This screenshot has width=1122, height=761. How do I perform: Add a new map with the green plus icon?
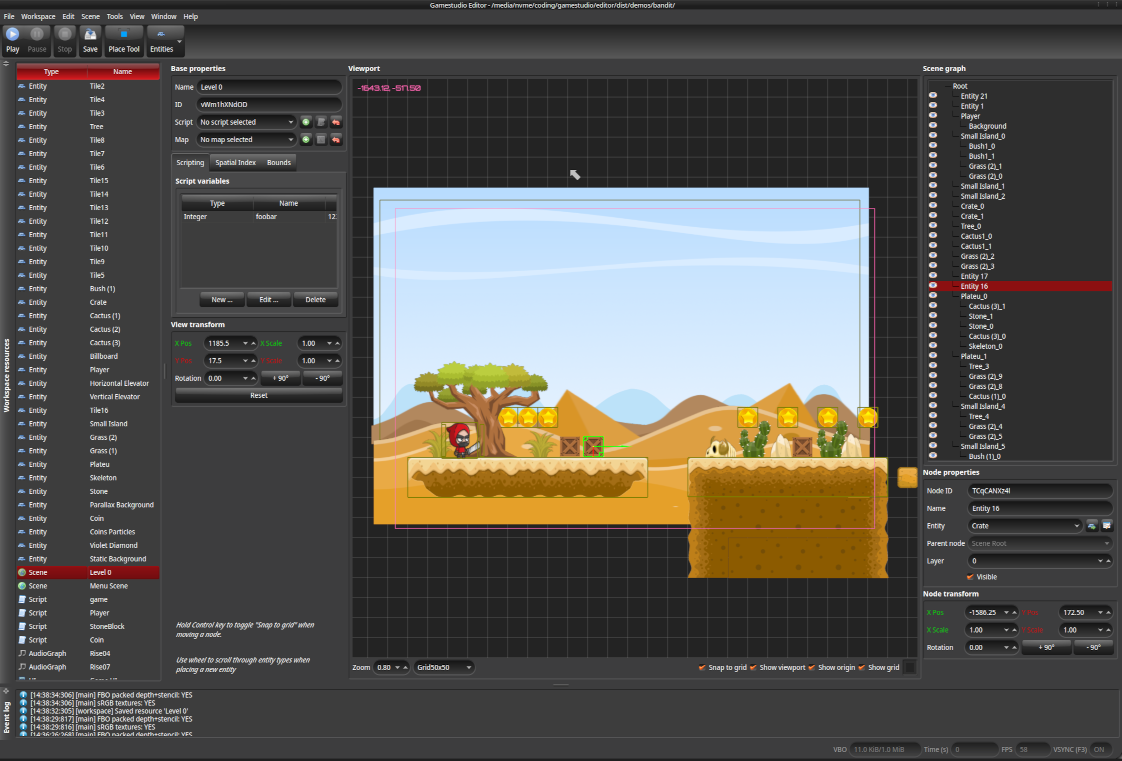(306, 139)
